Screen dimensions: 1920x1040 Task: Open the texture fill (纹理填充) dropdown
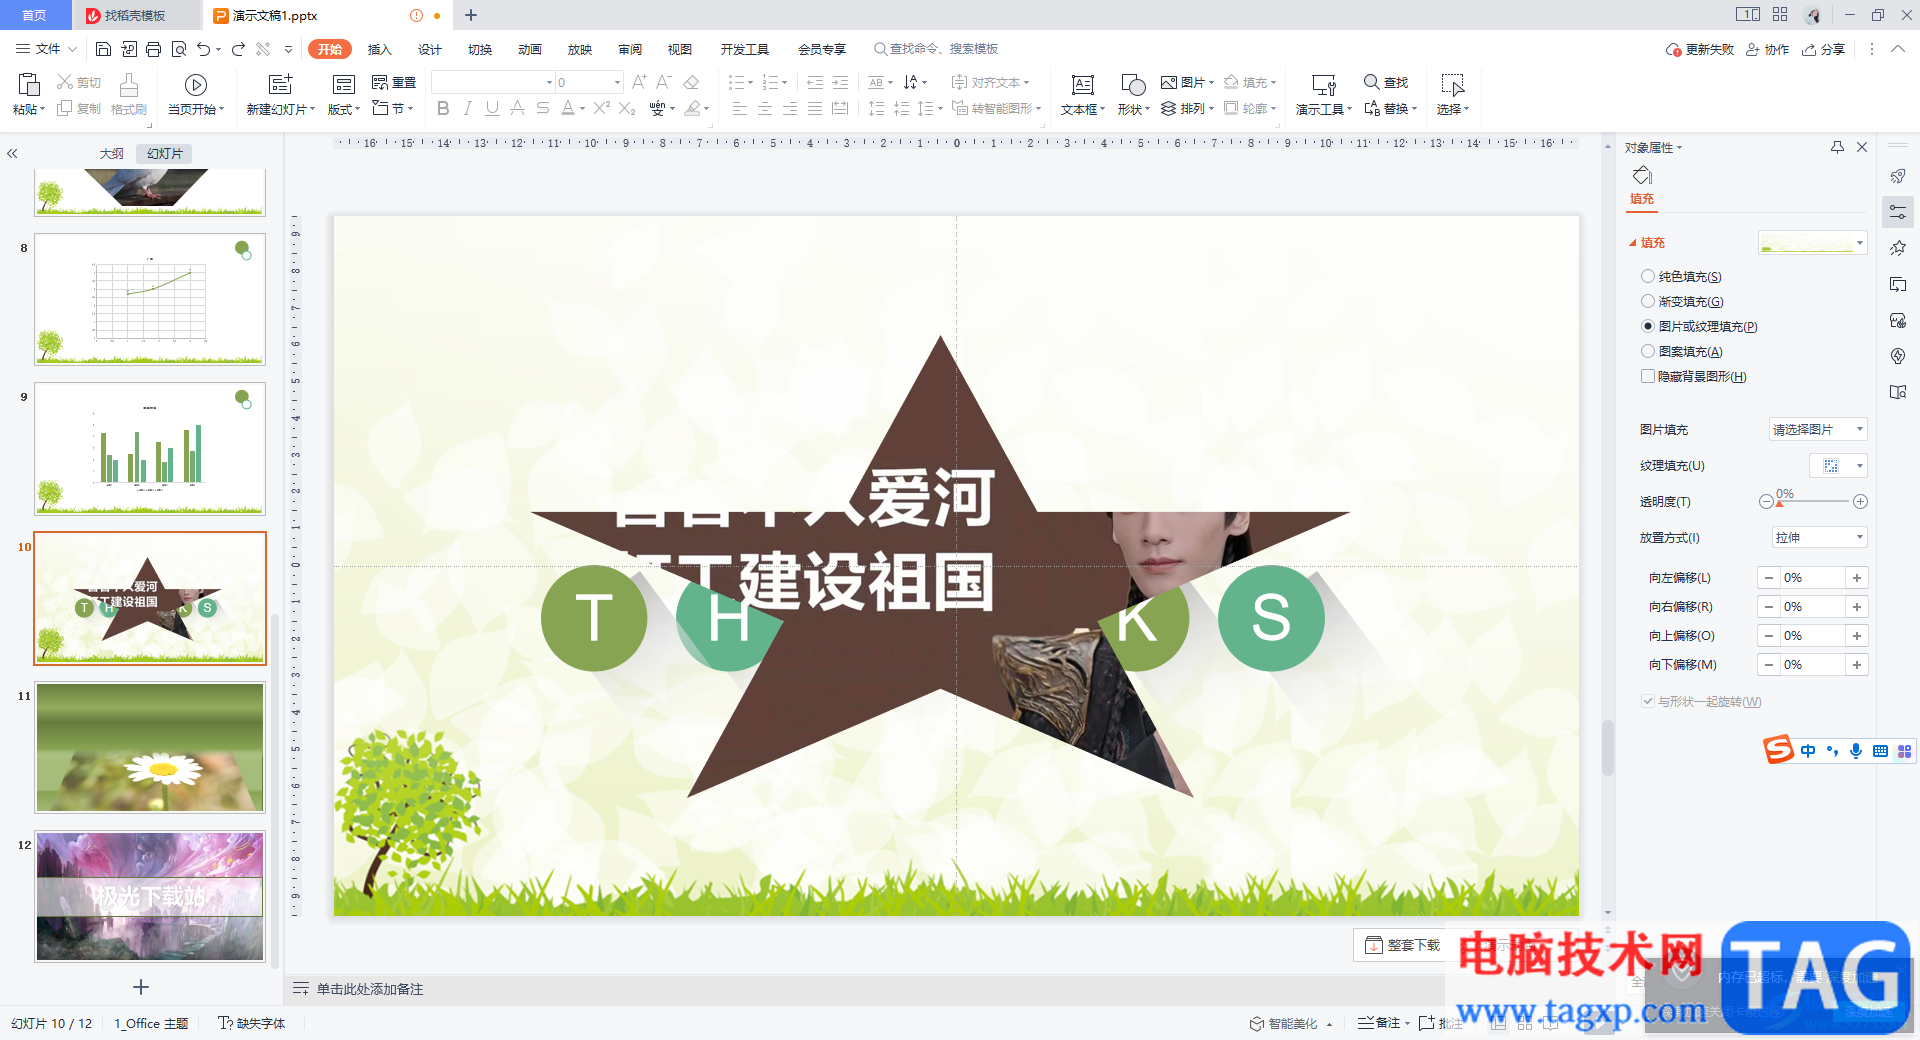pyautogui.click(x=1838, y=465)
